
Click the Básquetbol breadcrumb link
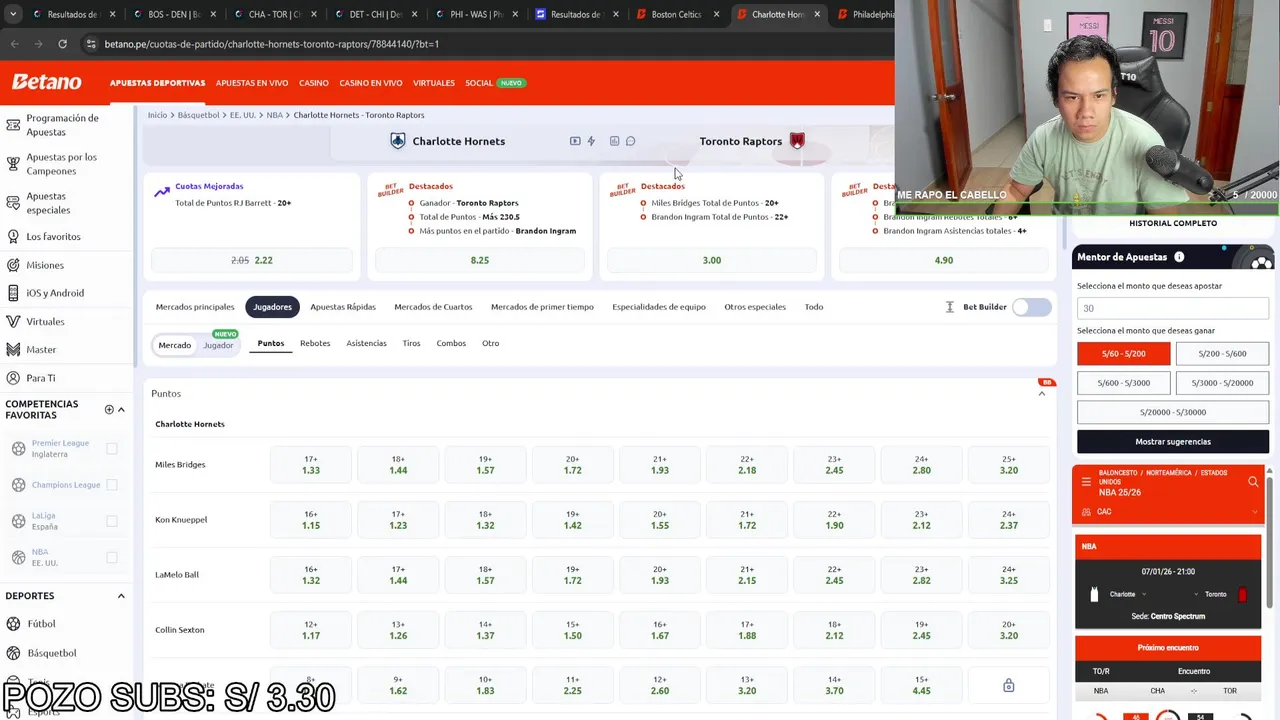click(x=198, y=115)
